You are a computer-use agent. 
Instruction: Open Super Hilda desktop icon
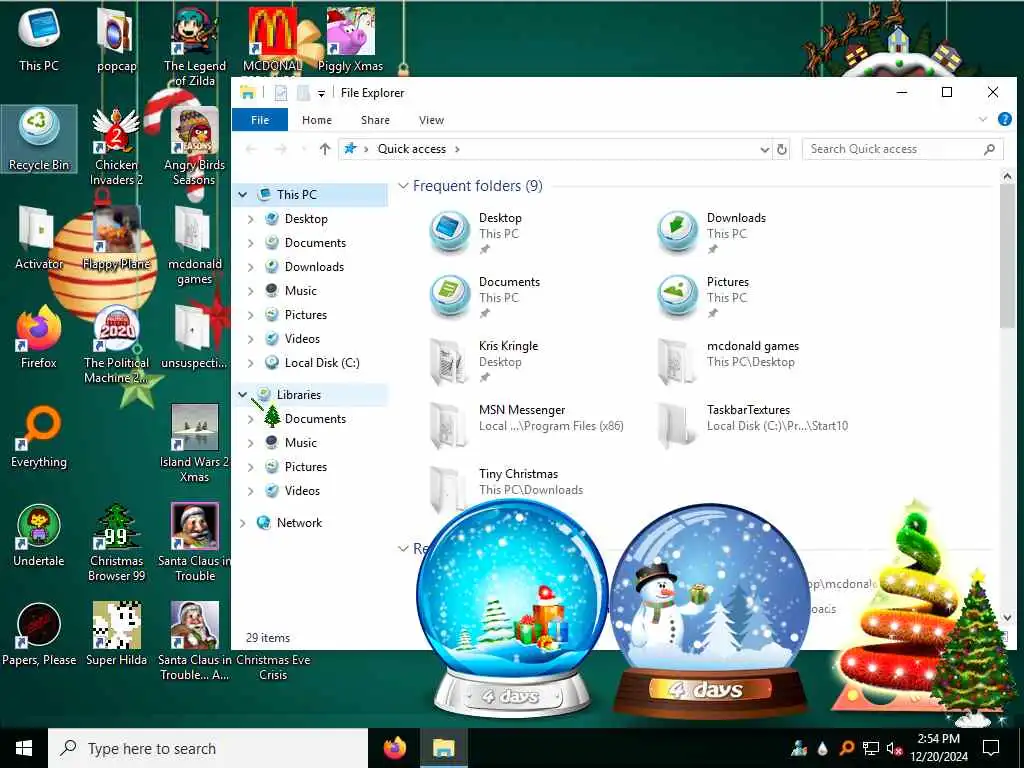(x=116, y=634)
